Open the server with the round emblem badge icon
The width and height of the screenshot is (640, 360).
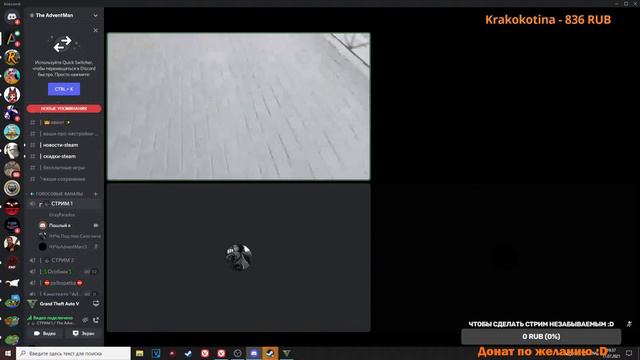click(12, 188)
